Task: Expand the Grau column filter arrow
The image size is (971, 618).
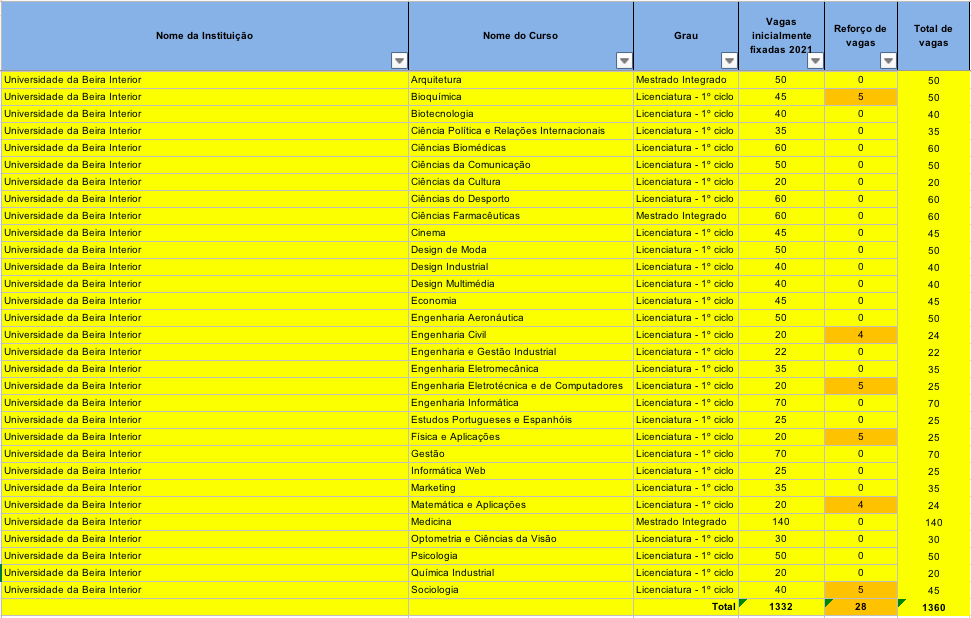Action: (728, 60)
